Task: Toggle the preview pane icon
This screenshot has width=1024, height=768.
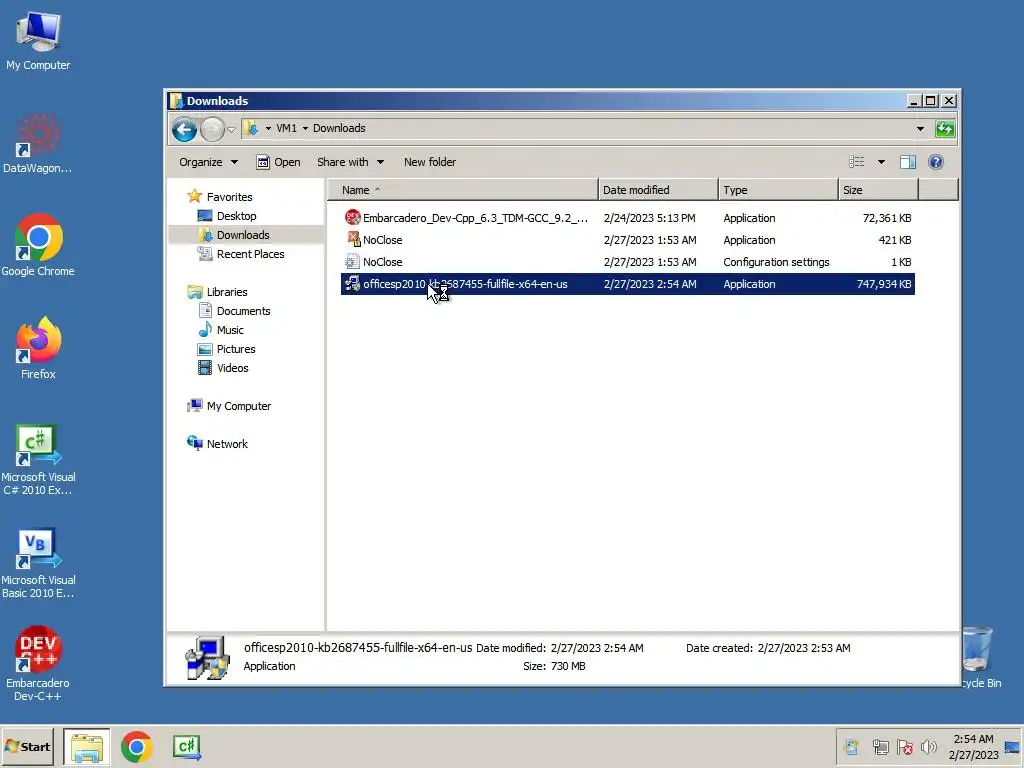Action: pos(908,162)
